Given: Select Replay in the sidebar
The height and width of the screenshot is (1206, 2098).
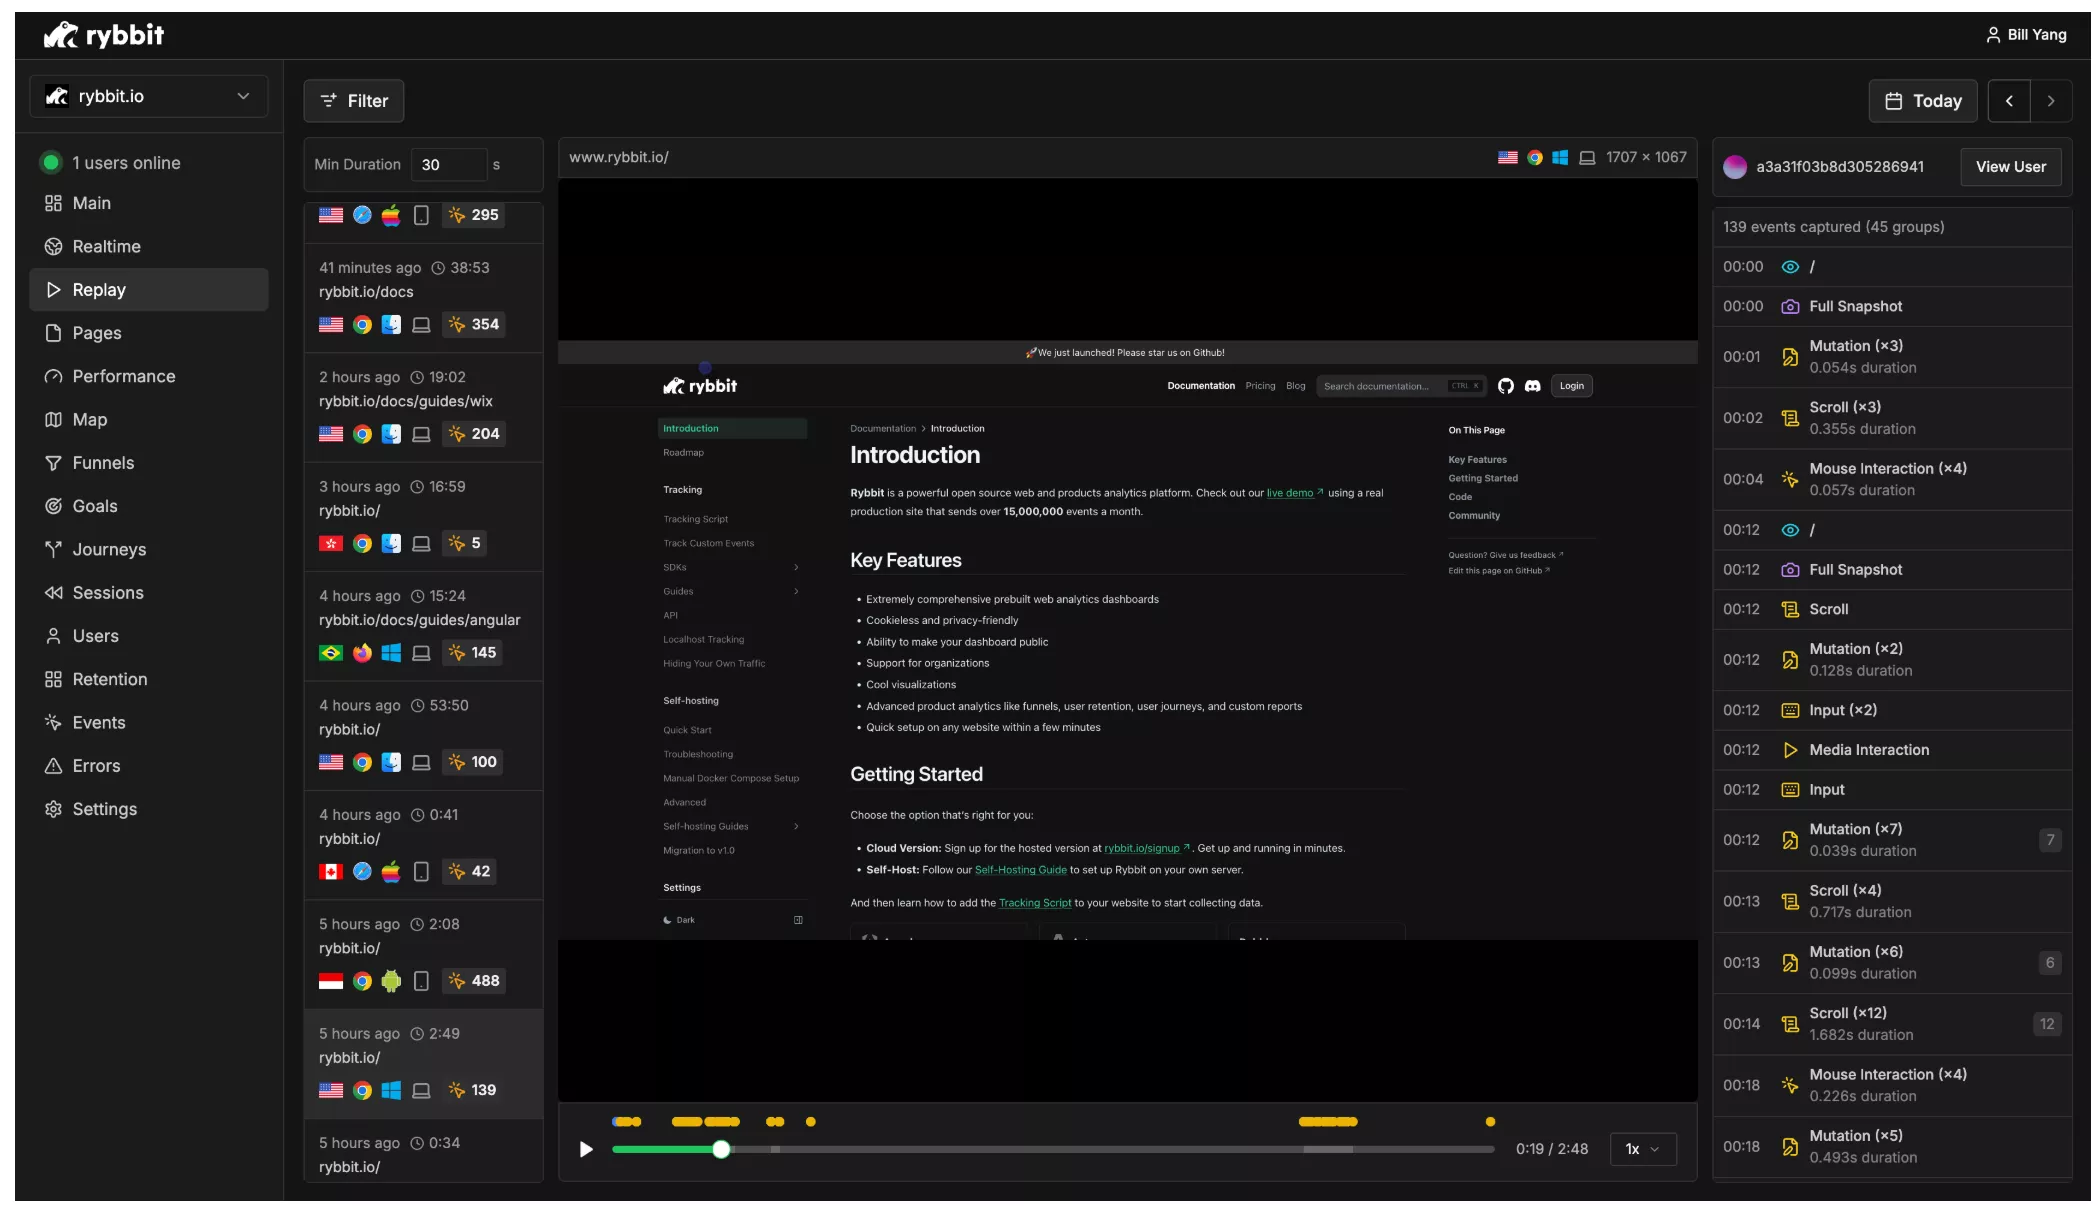Looking at the screenshot, I should pos(149,290).
